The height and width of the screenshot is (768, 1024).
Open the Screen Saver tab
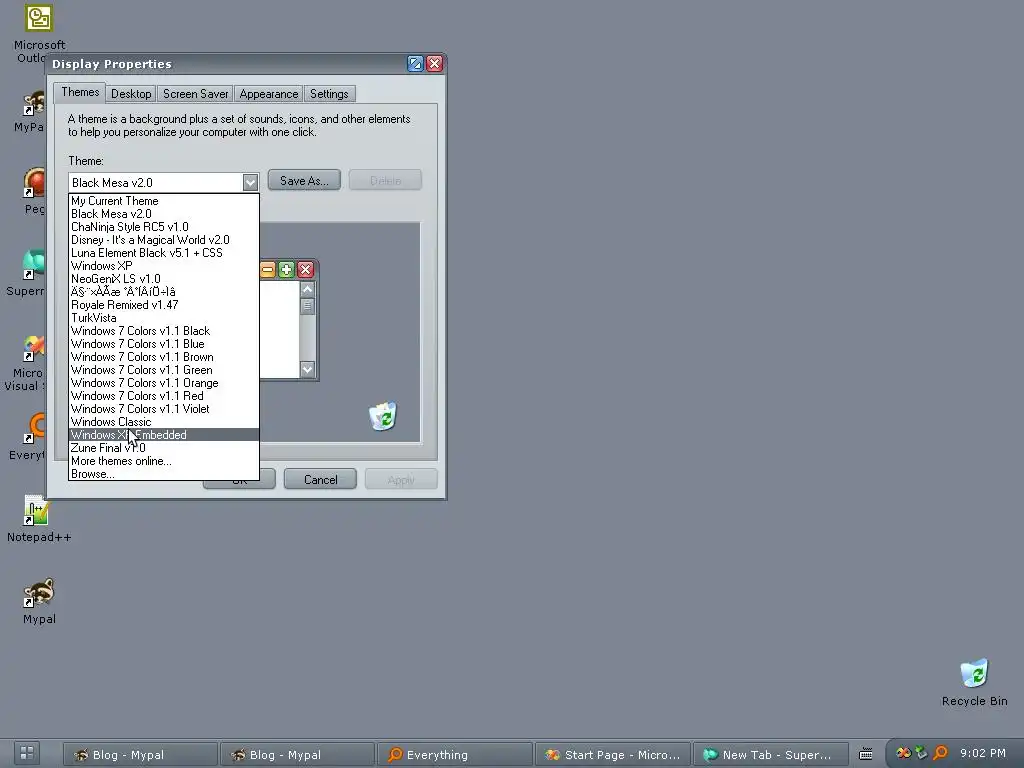pos(195,94)
